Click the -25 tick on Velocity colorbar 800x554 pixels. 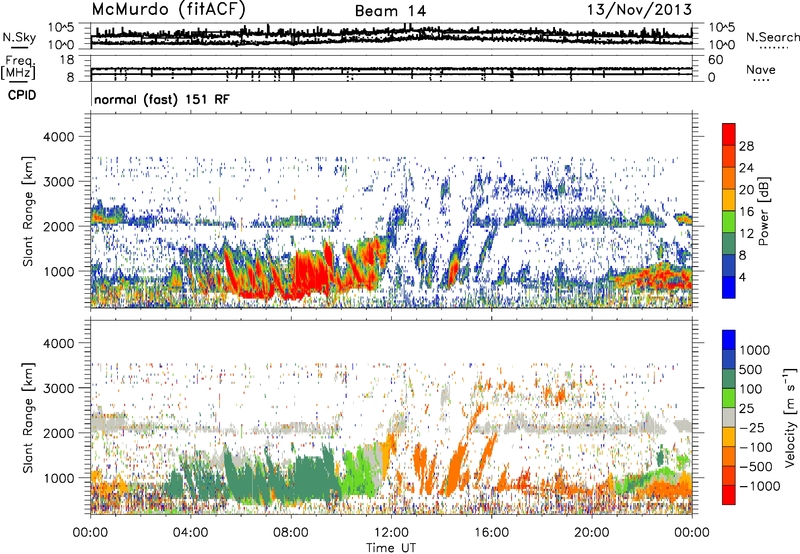coord(752,427)
